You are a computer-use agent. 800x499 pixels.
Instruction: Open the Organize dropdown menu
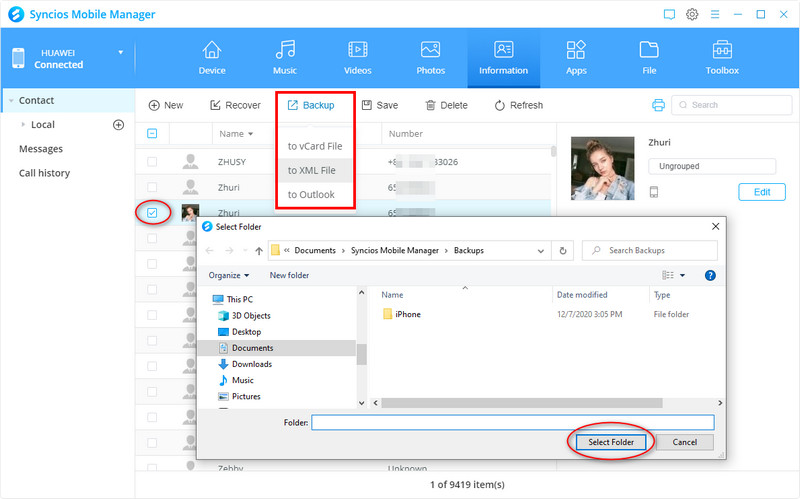click(x=229, y=276)
